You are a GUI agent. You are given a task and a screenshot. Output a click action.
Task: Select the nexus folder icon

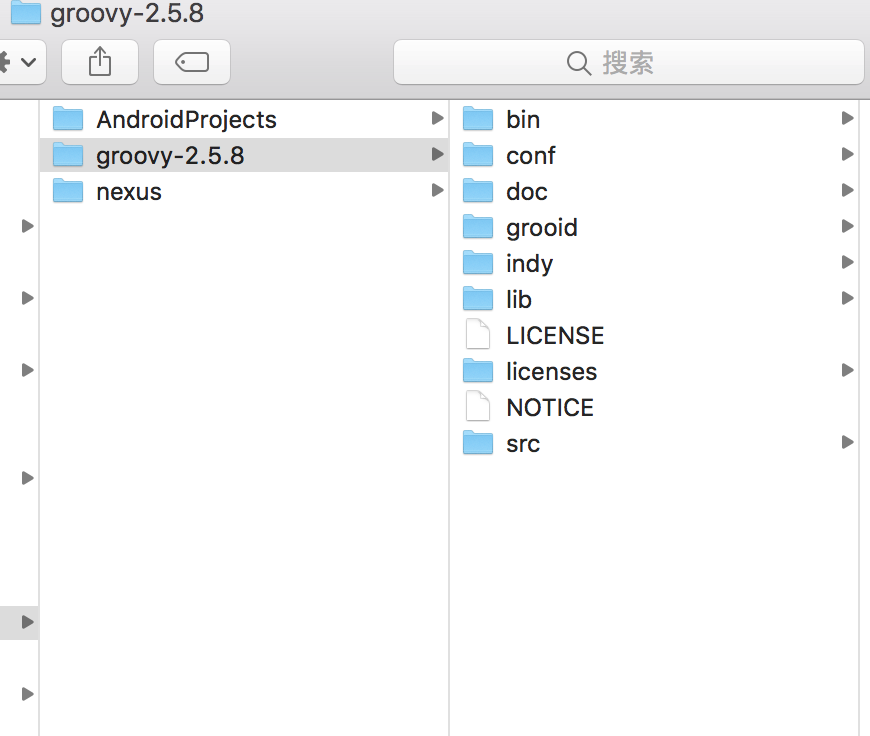click(68, 191)
